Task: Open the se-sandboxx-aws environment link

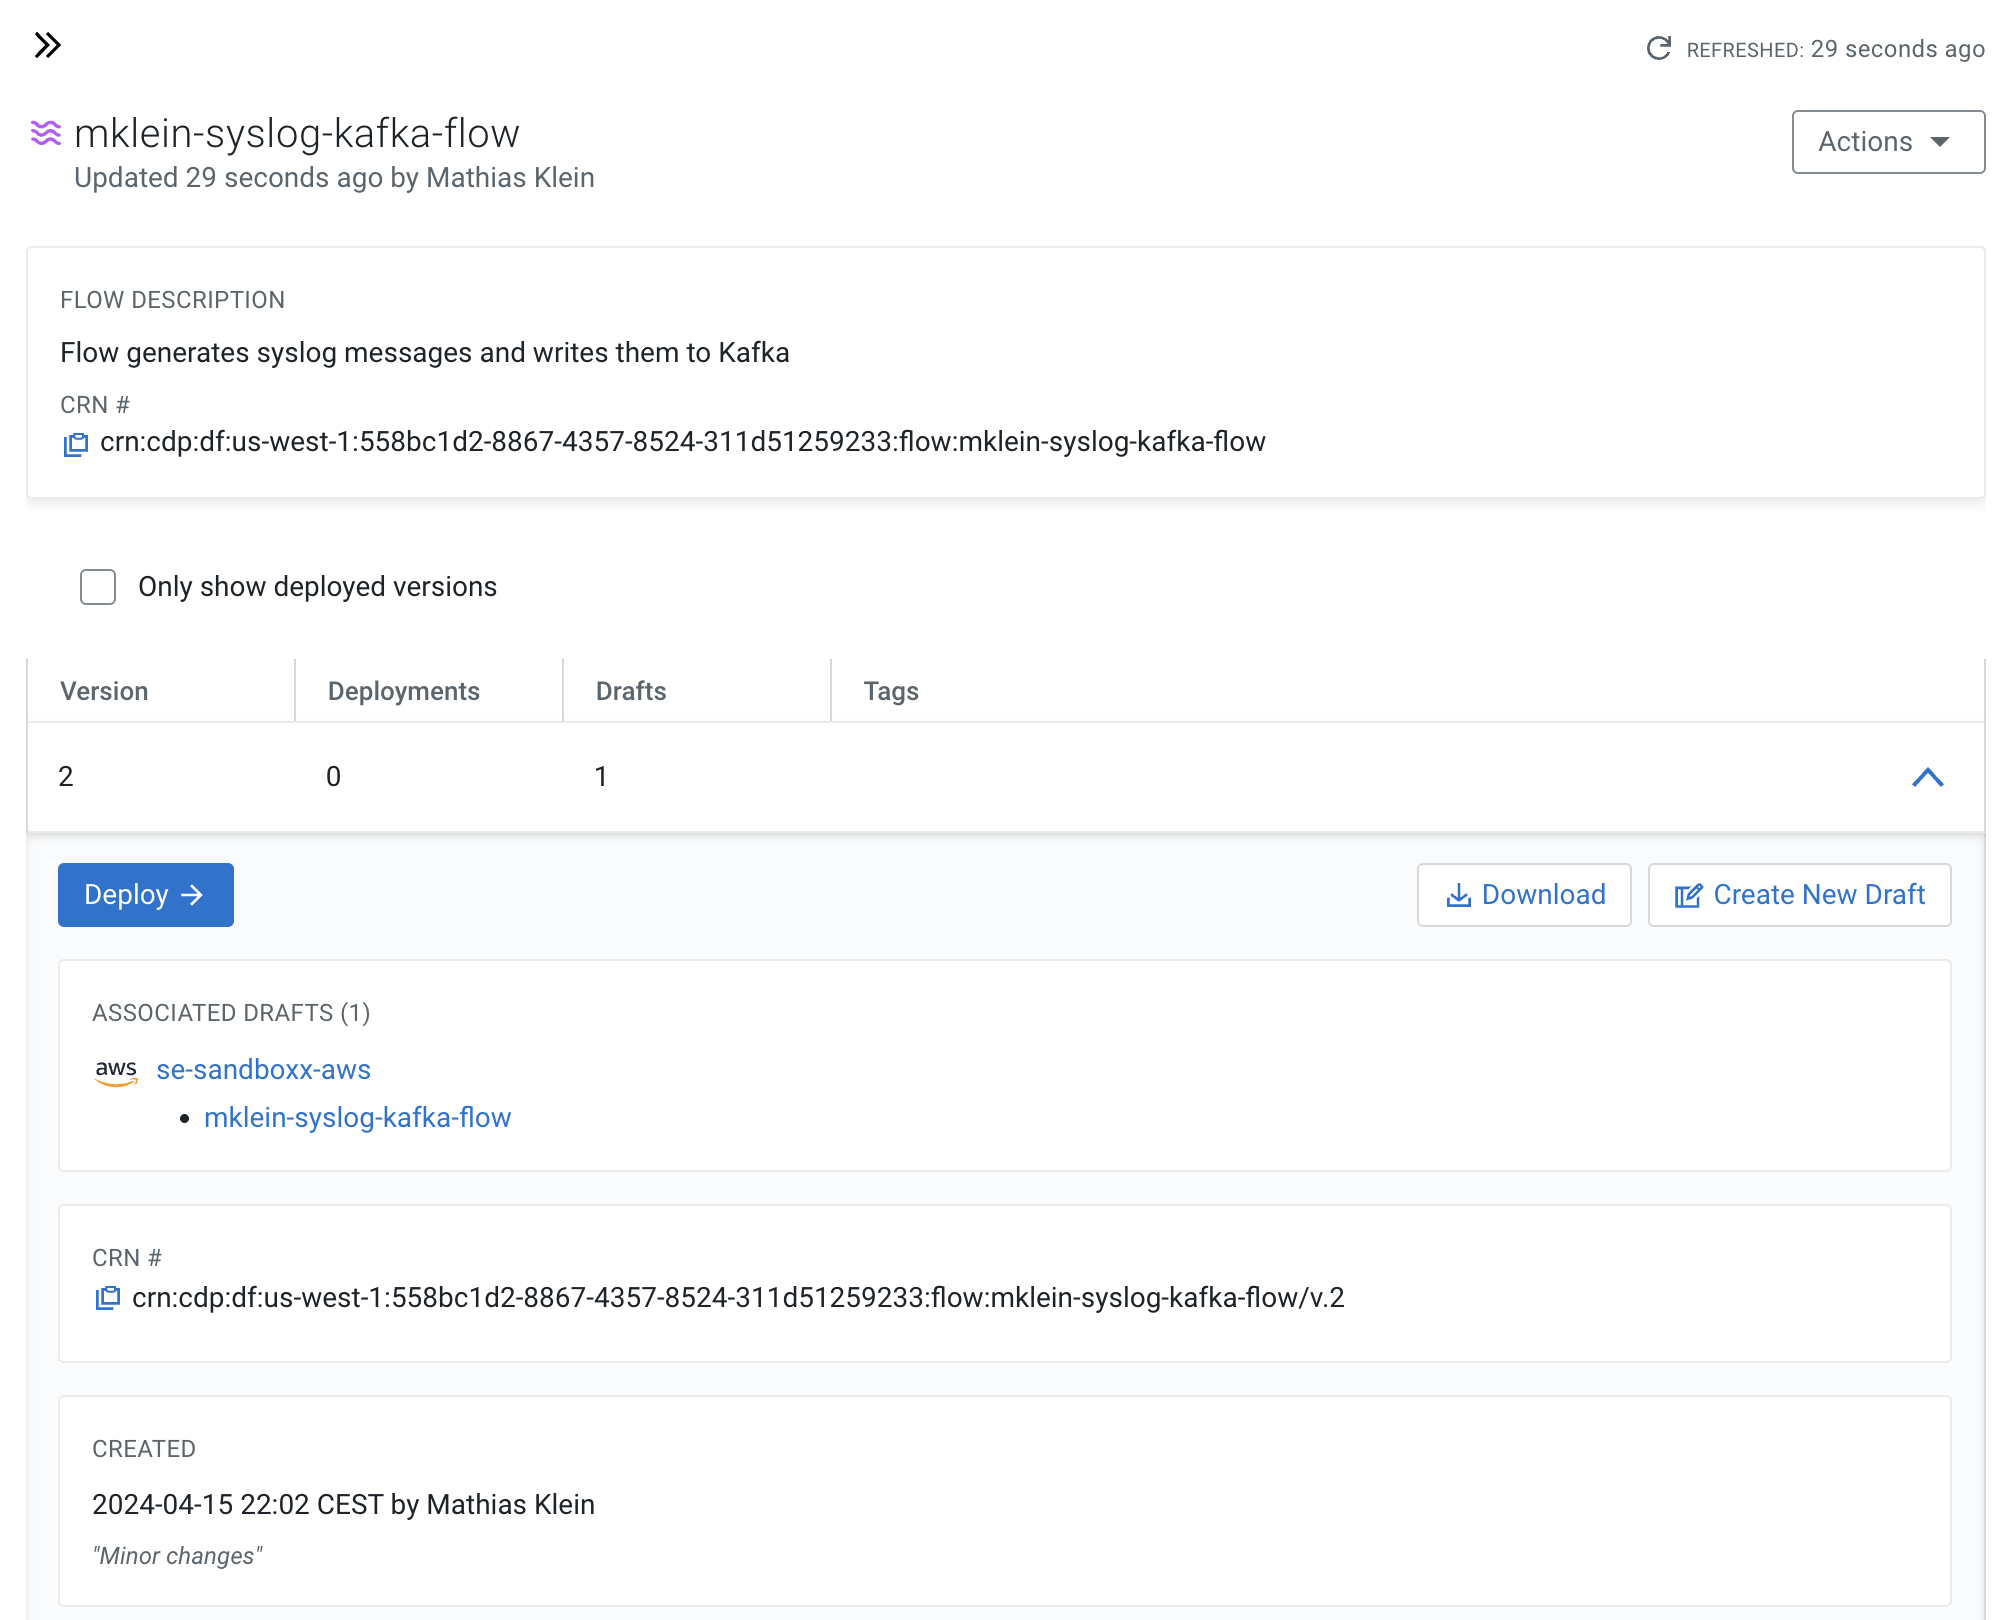Action: pos(263,1070)
